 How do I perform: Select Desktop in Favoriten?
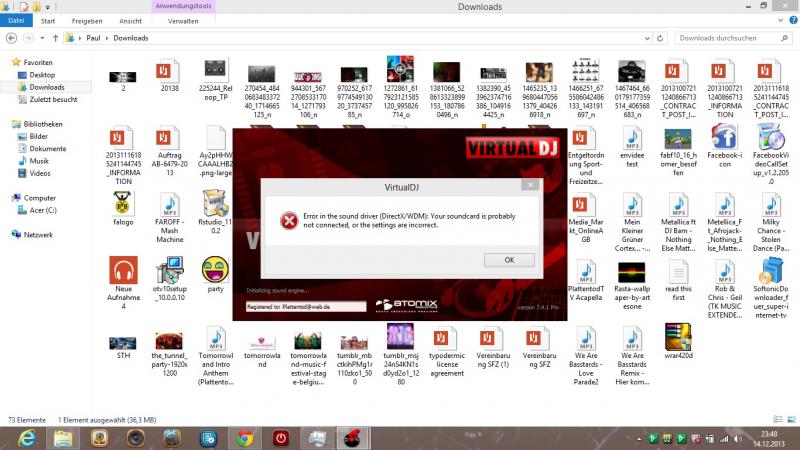coord(42,75)
